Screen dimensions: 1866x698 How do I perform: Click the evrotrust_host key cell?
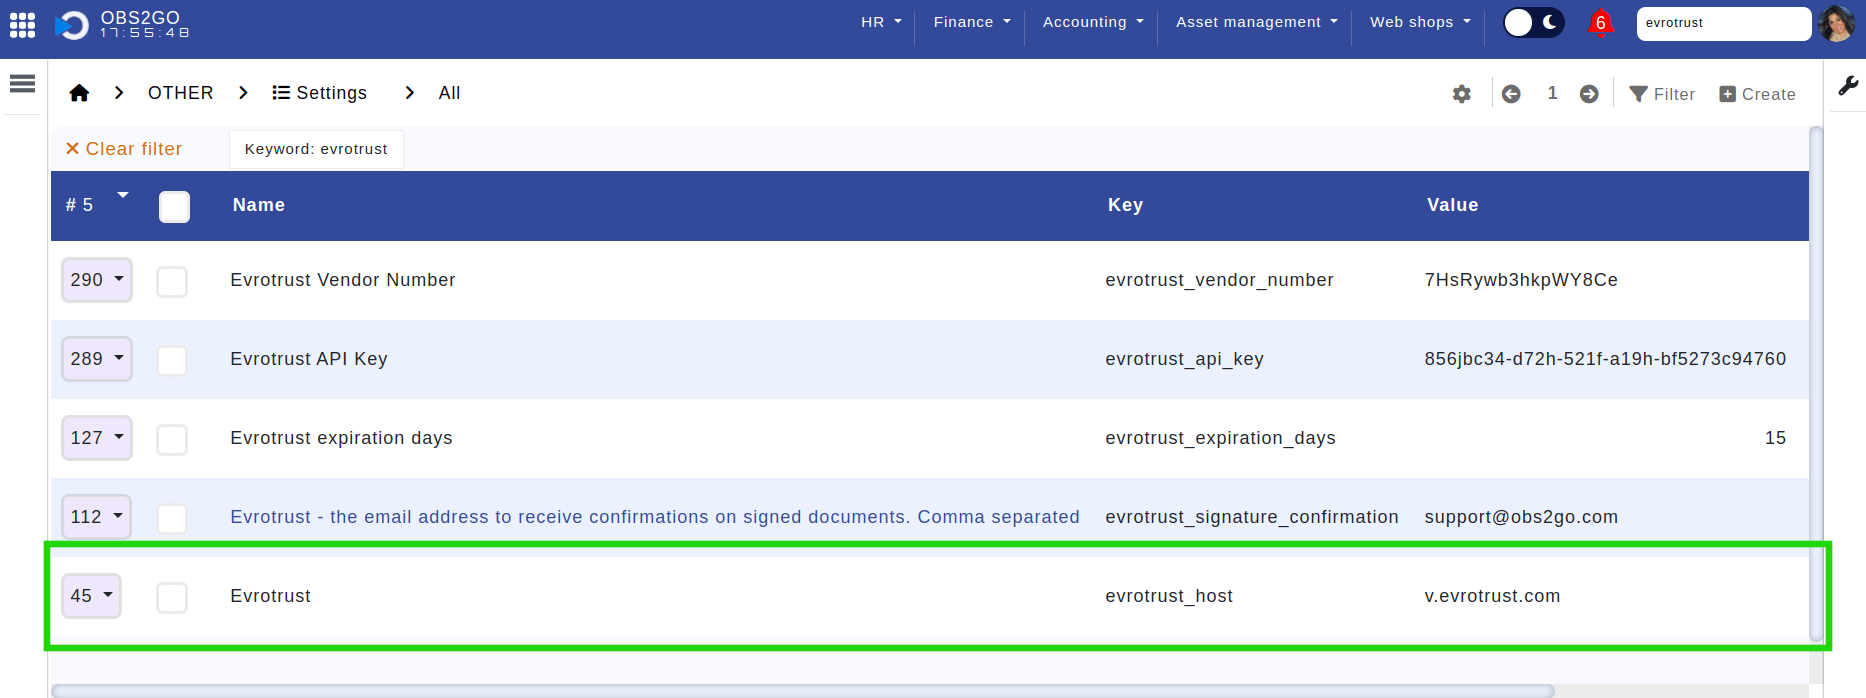(x=1169, y=596)
